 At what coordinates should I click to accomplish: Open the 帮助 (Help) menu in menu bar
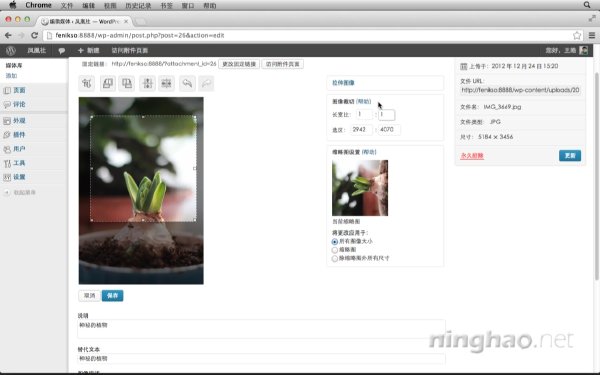pos(210,6)
